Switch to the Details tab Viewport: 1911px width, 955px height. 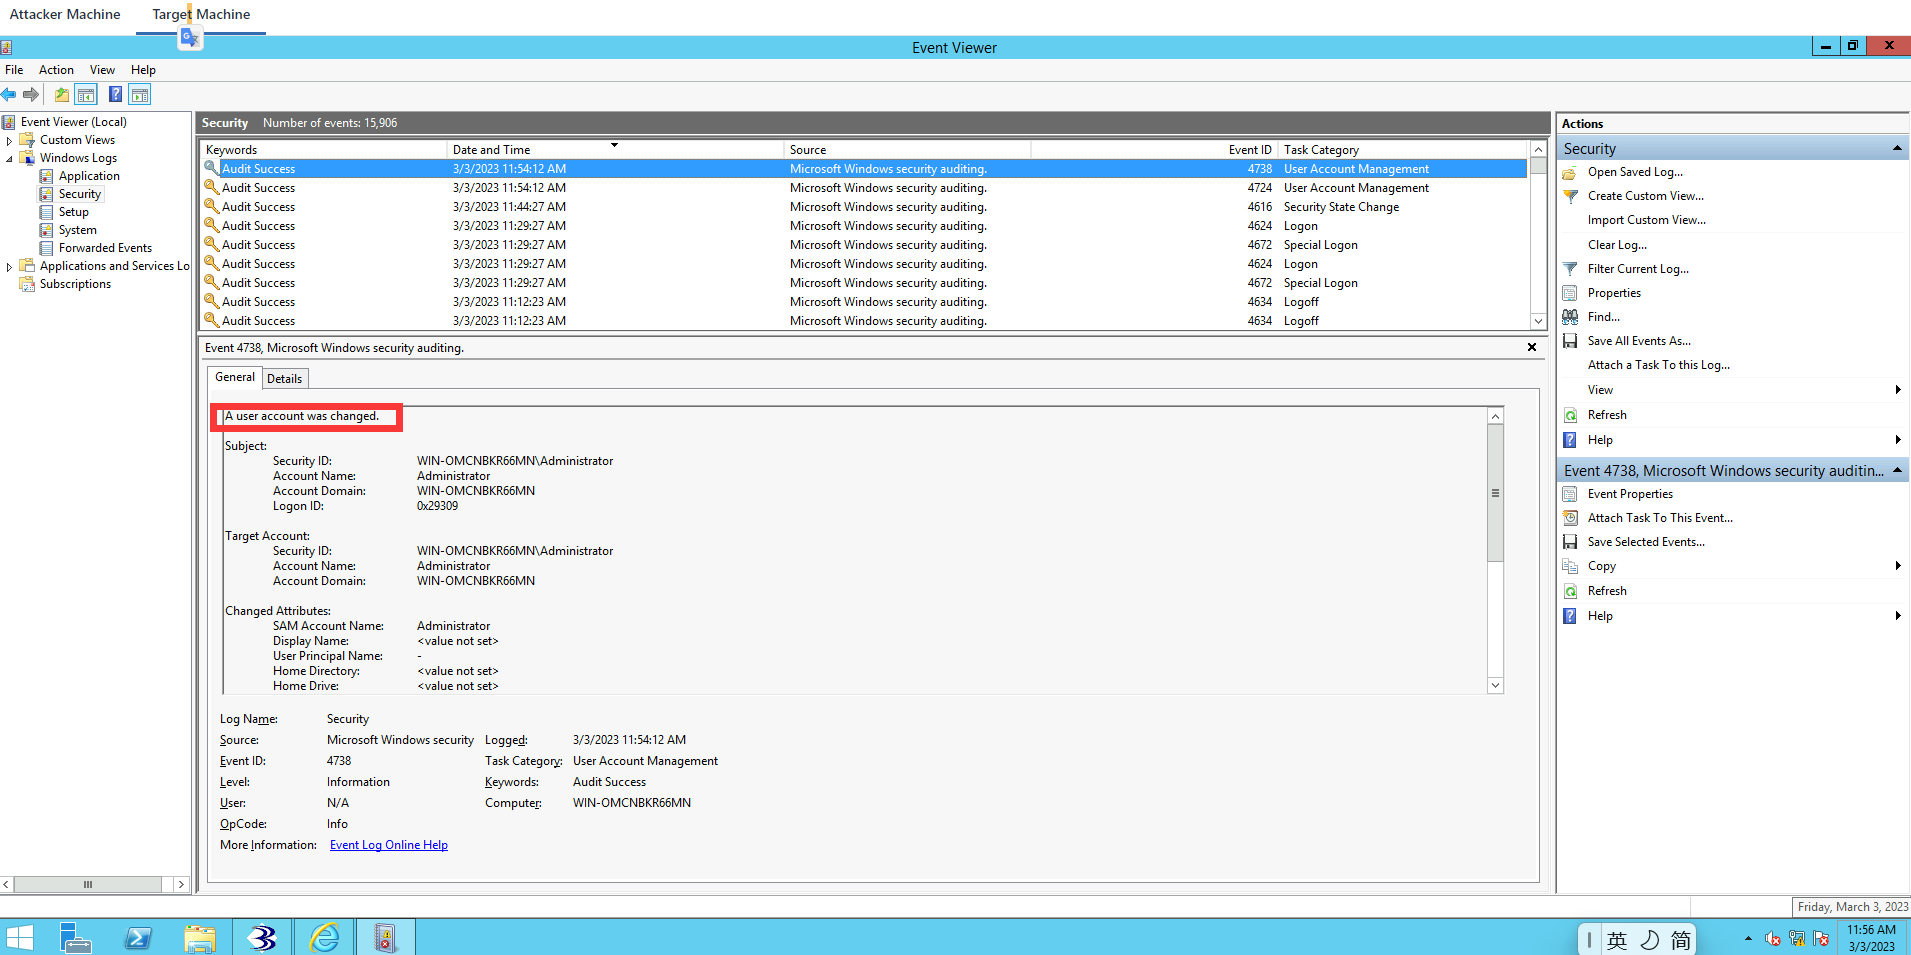pos(285,379)
